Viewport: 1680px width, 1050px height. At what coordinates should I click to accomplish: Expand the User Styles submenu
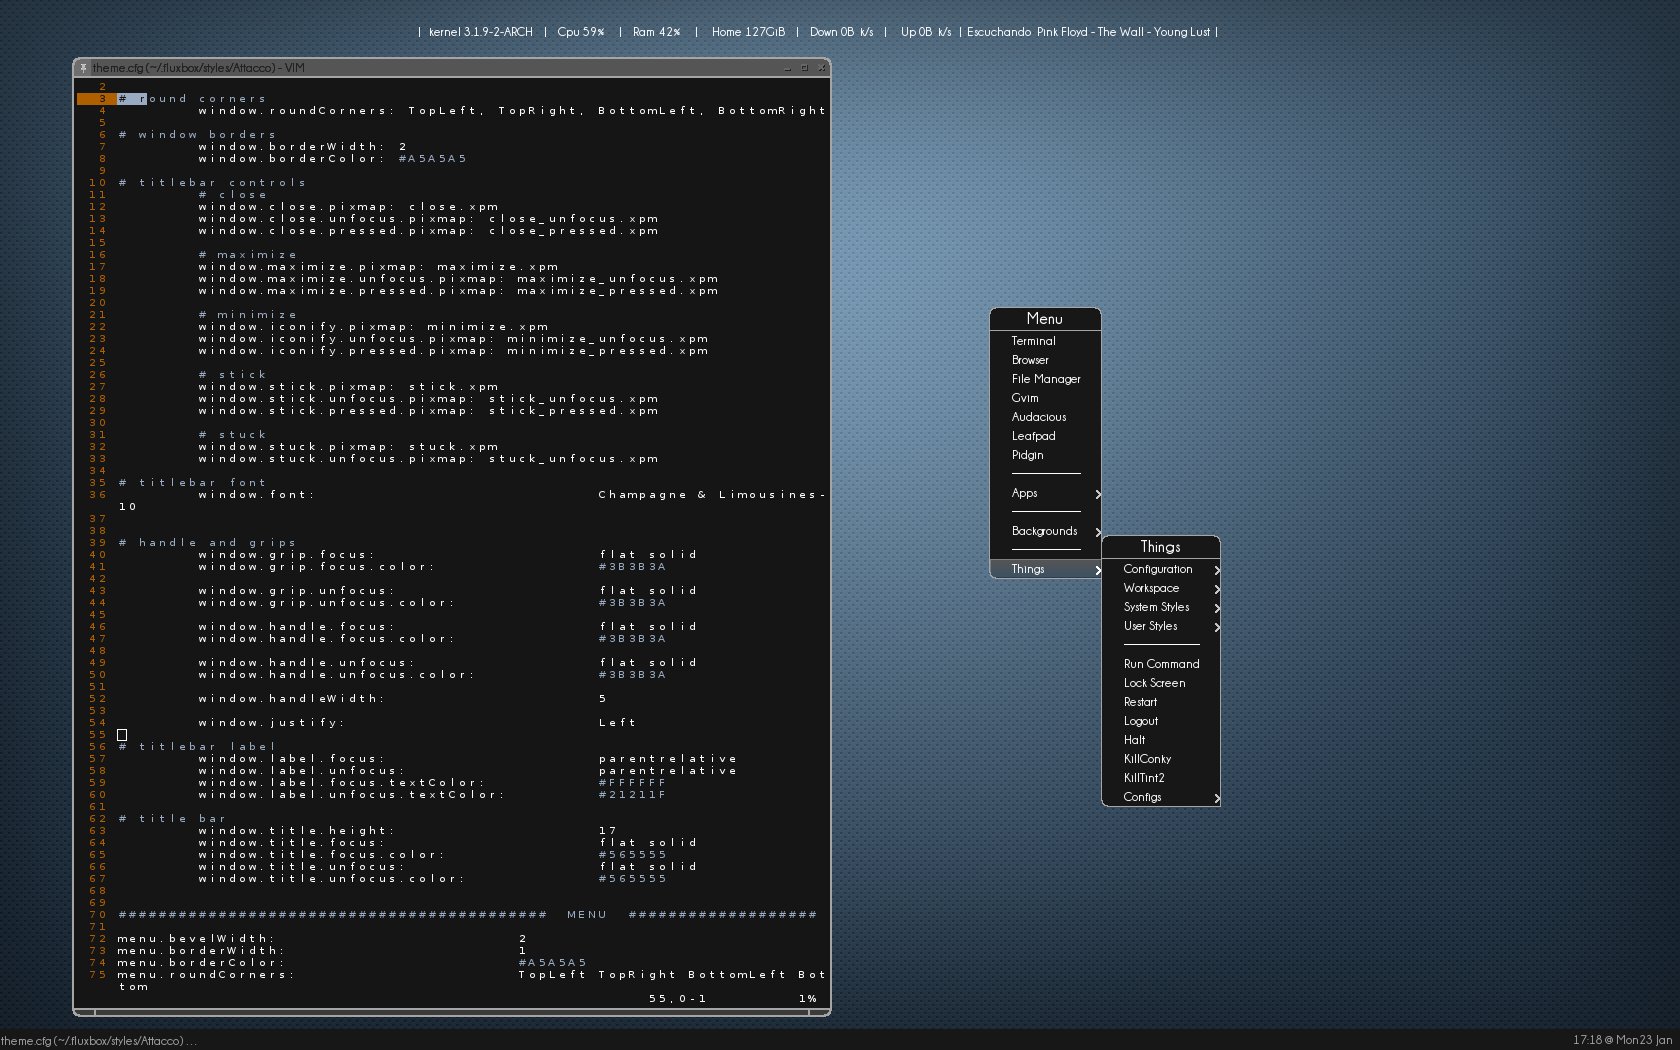(x=1161, y=626)
